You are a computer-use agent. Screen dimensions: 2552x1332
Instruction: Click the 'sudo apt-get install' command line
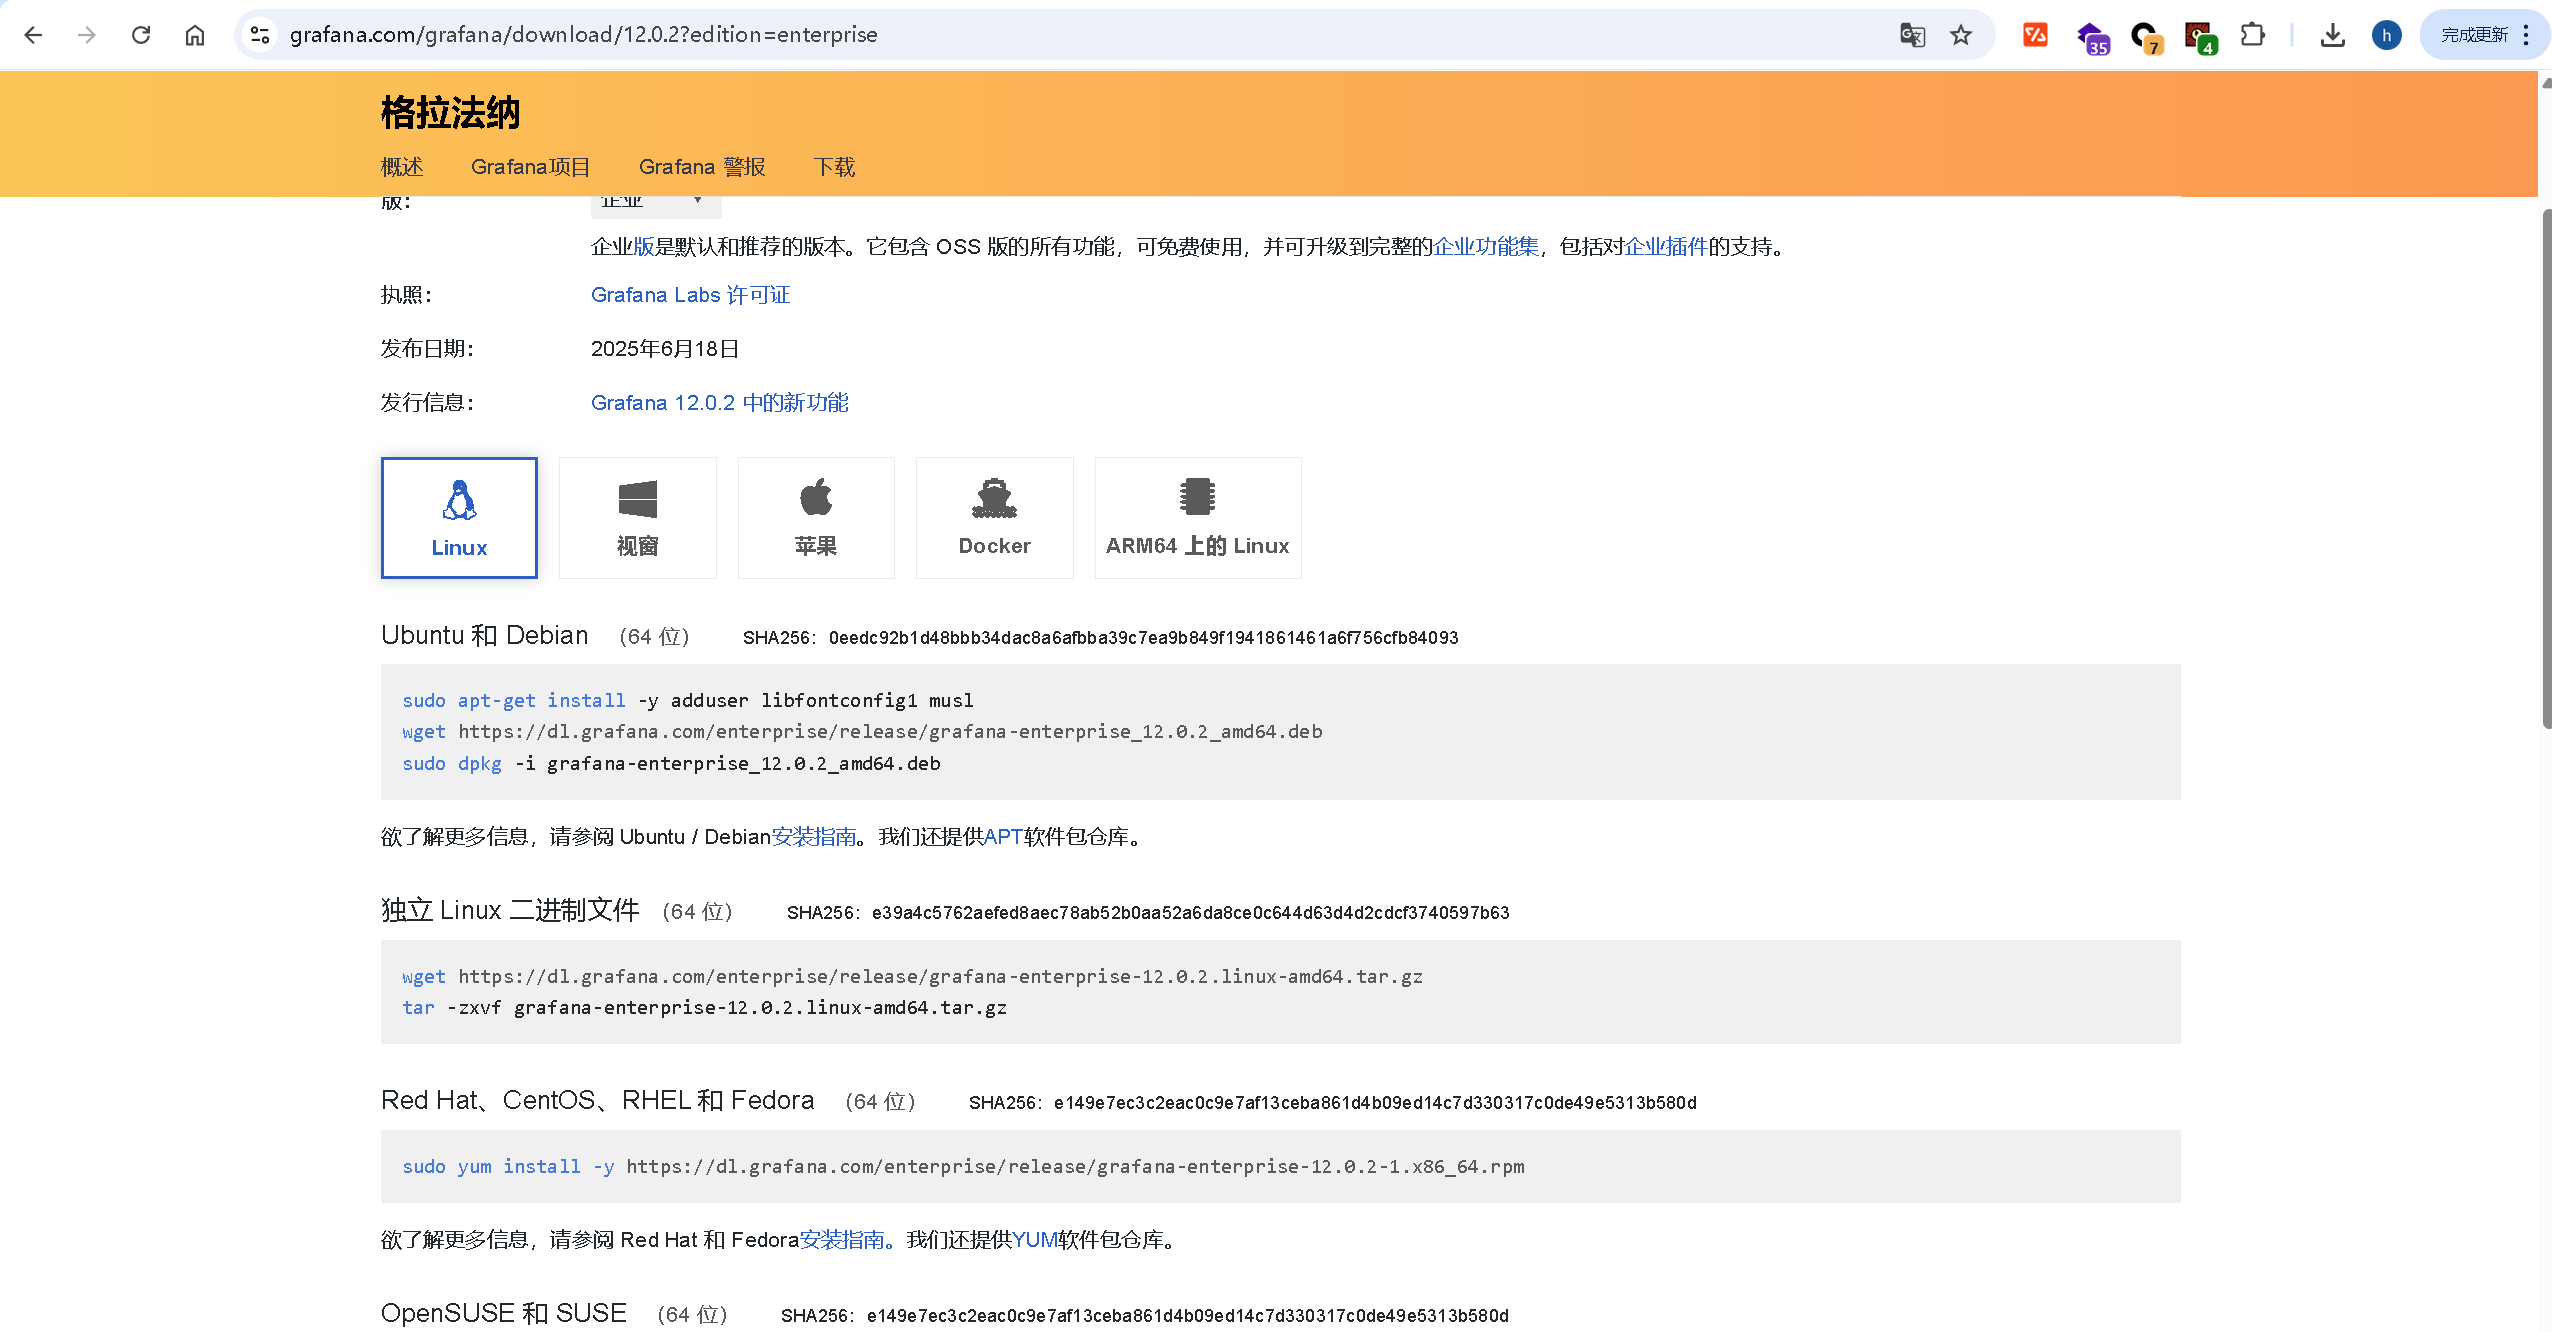[x=688, y=701]
